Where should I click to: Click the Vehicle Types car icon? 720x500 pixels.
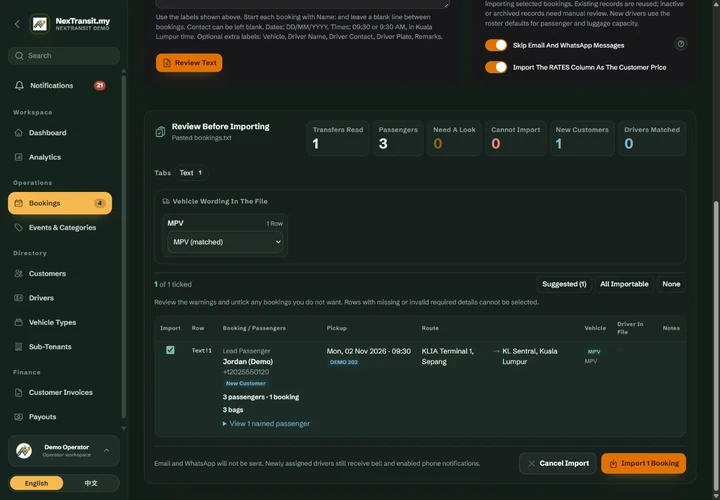click(x=18, y=322)
